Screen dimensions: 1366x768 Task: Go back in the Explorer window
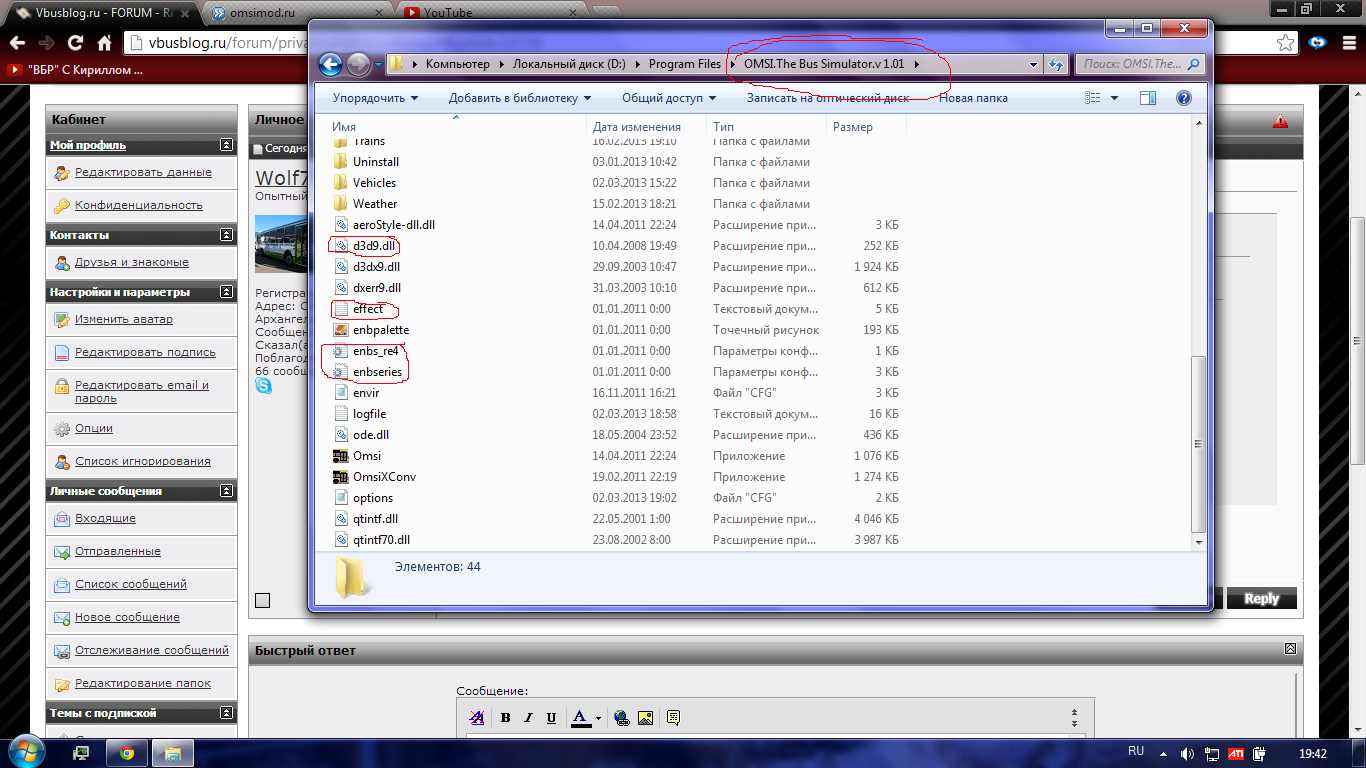click(x=330, y=65)
